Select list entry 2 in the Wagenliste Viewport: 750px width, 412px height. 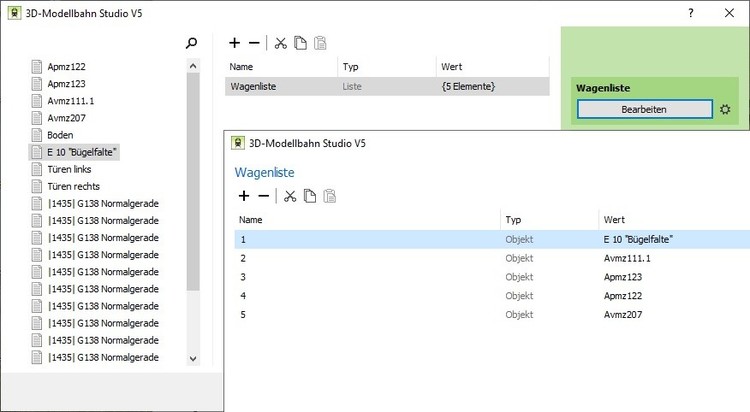coord(492,258)
